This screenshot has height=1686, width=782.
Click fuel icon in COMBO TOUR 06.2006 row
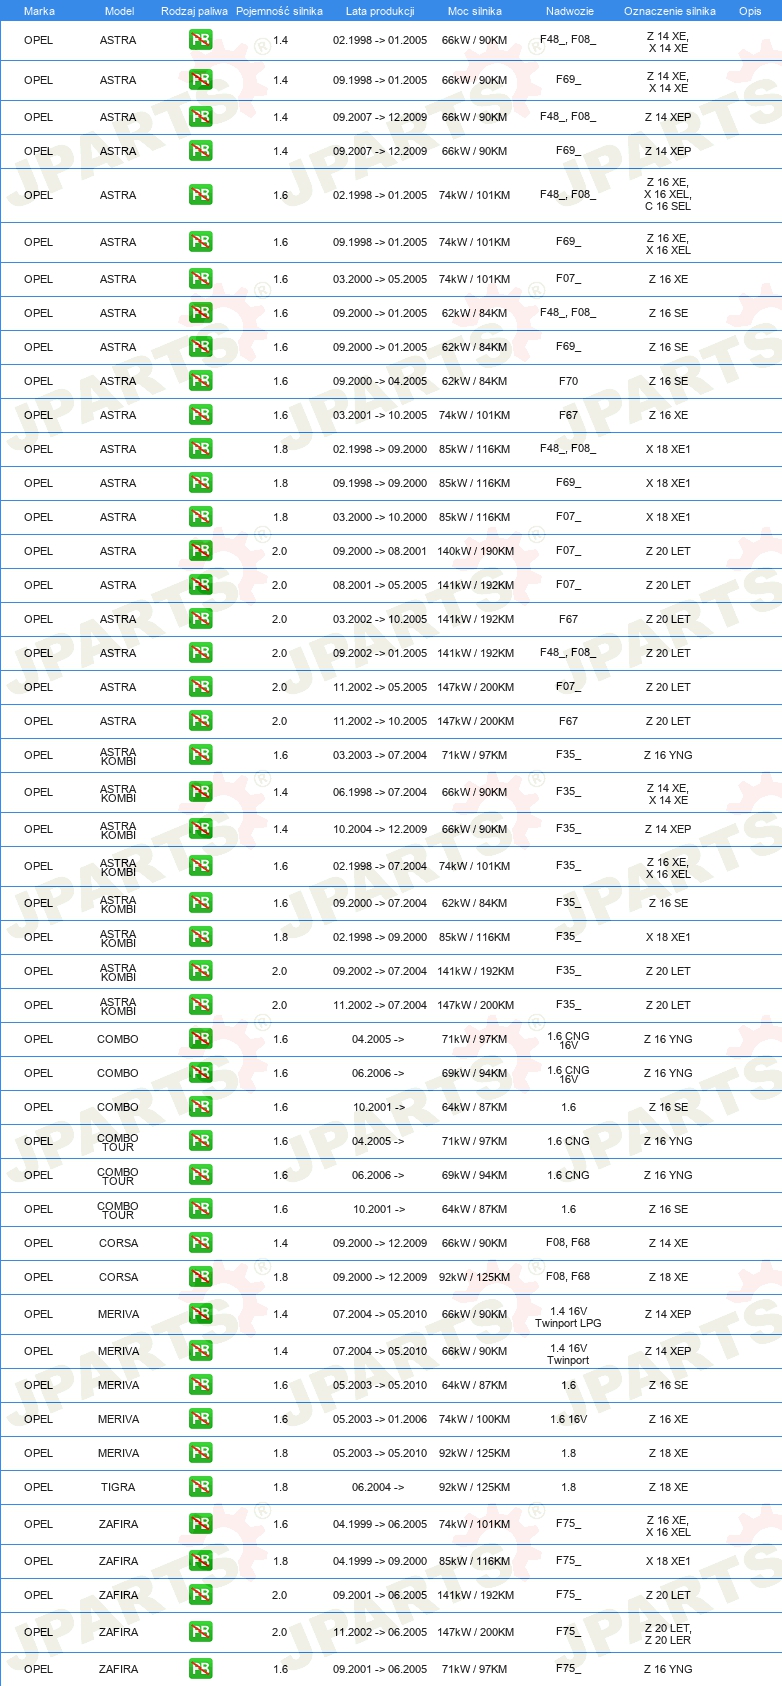pos(200,1175)
